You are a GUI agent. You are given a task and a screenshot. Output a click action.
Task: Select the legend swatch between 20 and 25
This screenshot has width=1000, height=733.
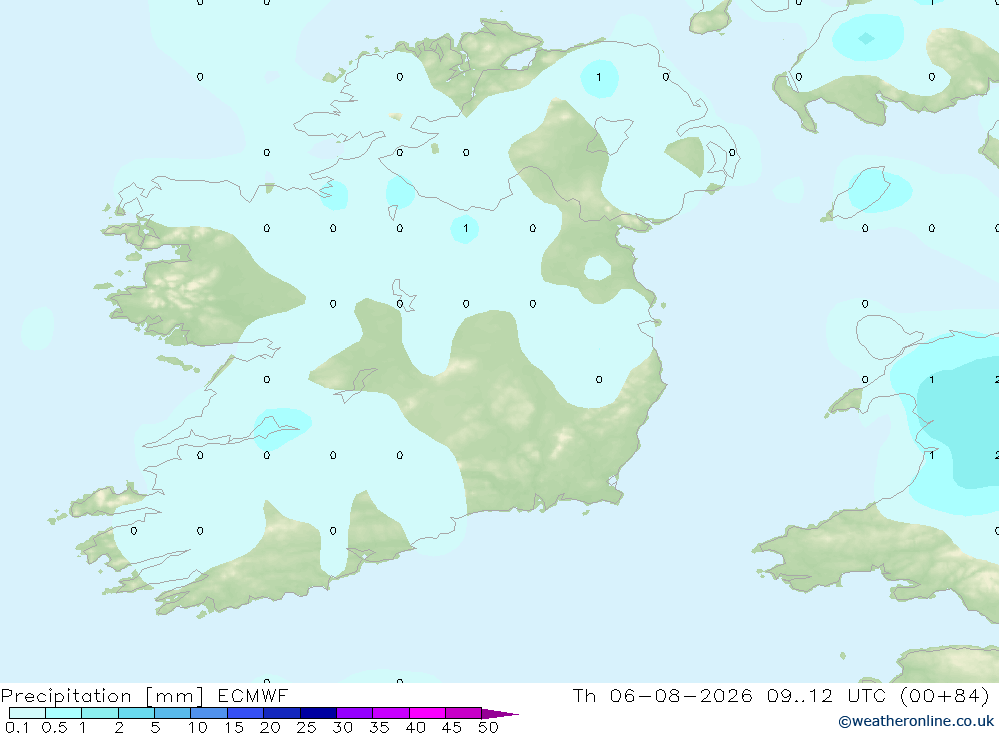(x=282, y=713)
